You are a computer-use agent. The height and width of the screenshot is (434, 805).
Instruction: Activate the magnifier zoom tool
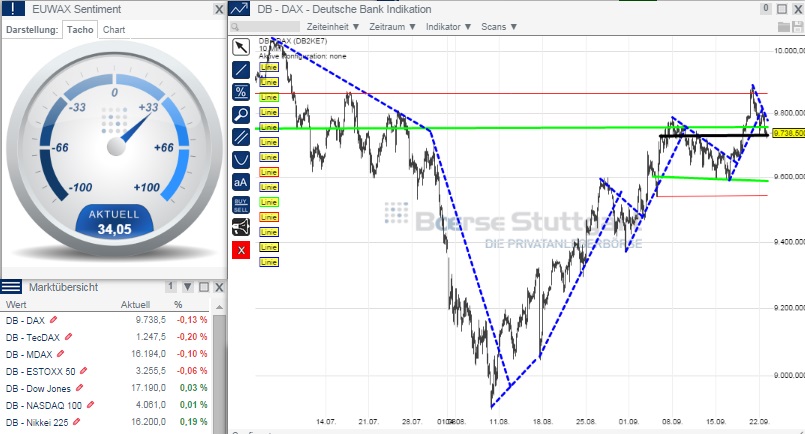[x=241, y=115]
